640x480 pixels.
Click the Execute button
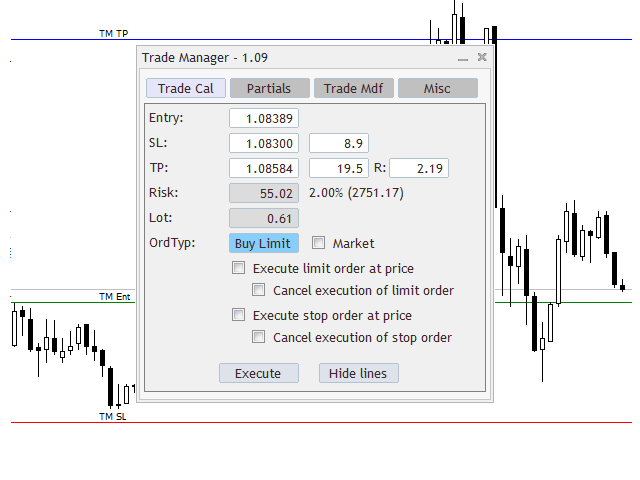(259, 373)
